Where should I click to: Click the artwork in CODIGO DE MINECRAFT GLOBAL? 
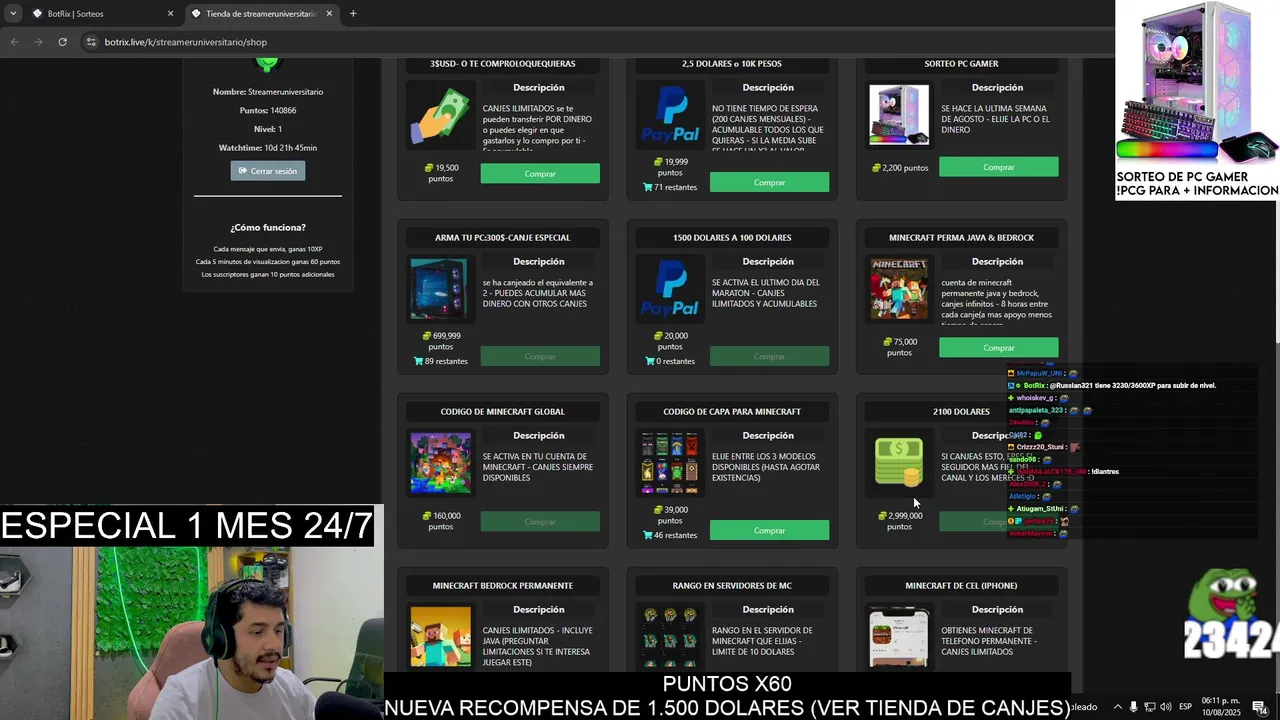pyautogui.click(x=440, y=464)
